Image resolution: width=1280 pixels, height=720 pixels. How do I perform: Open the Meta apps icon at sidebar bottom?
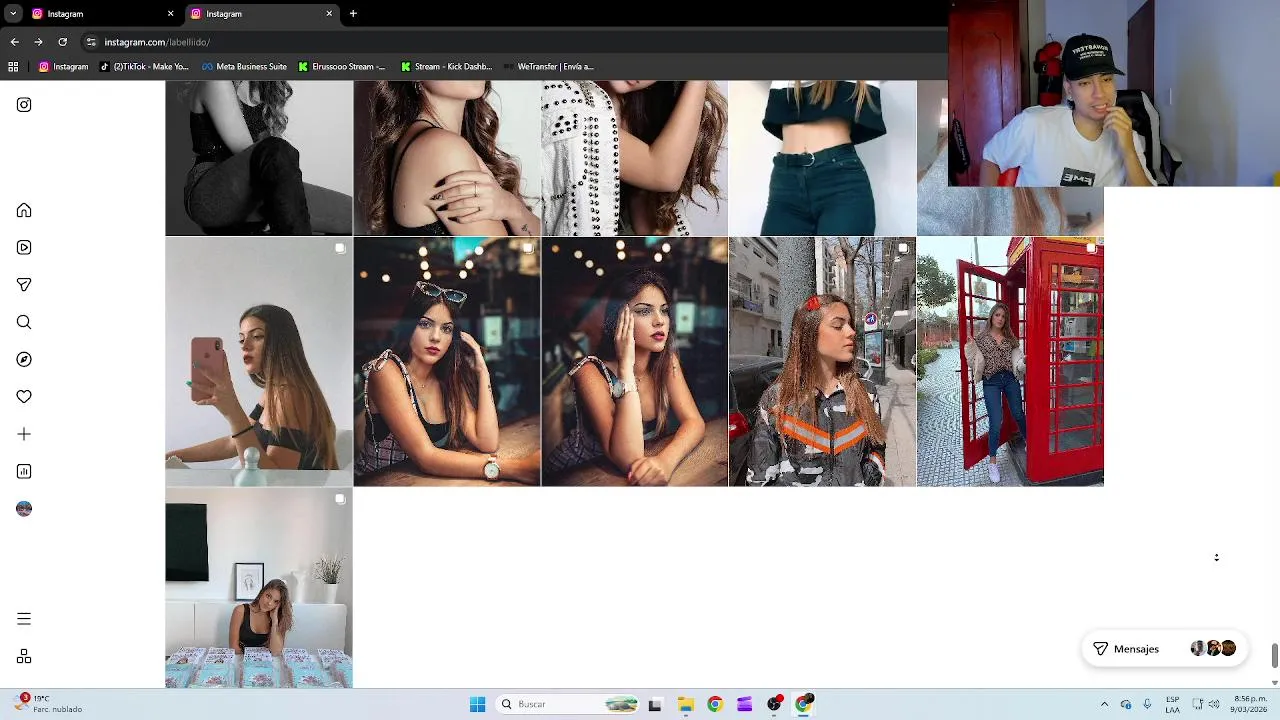tap(24, 657)
